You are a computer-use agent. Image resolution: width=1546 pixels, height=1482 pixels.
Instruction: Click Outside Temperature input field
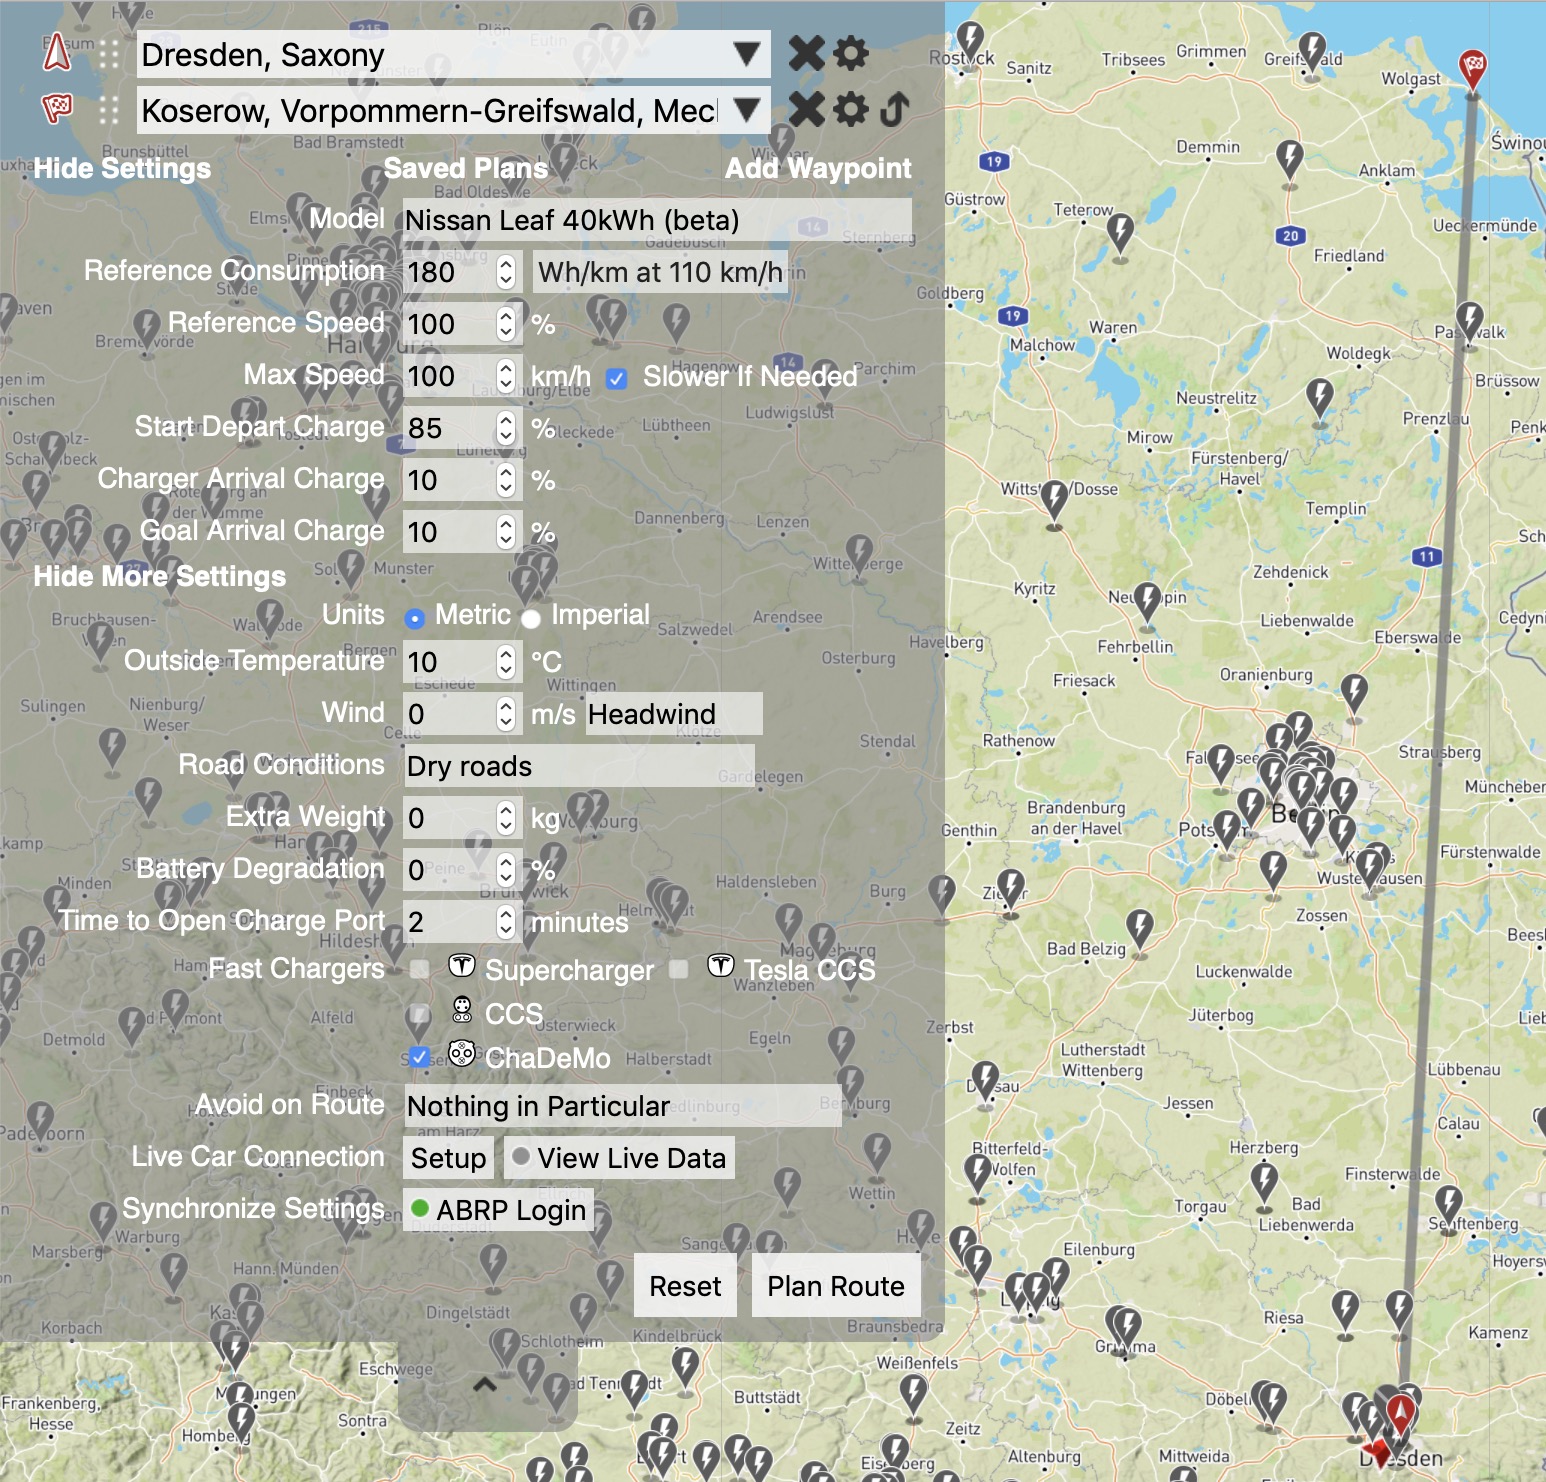(x=462, y=662)
